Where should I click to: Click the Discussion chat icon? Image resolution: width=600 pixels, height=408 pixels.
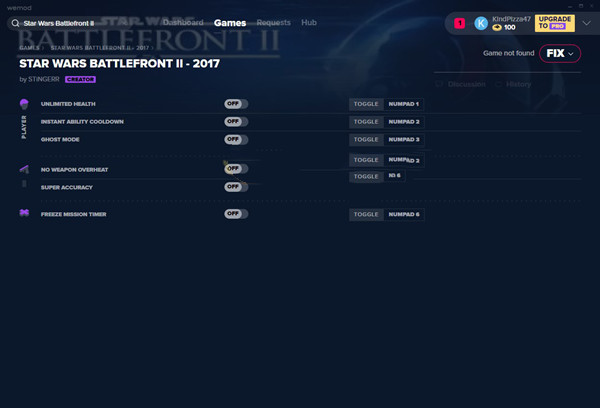[x=439, y=84]
